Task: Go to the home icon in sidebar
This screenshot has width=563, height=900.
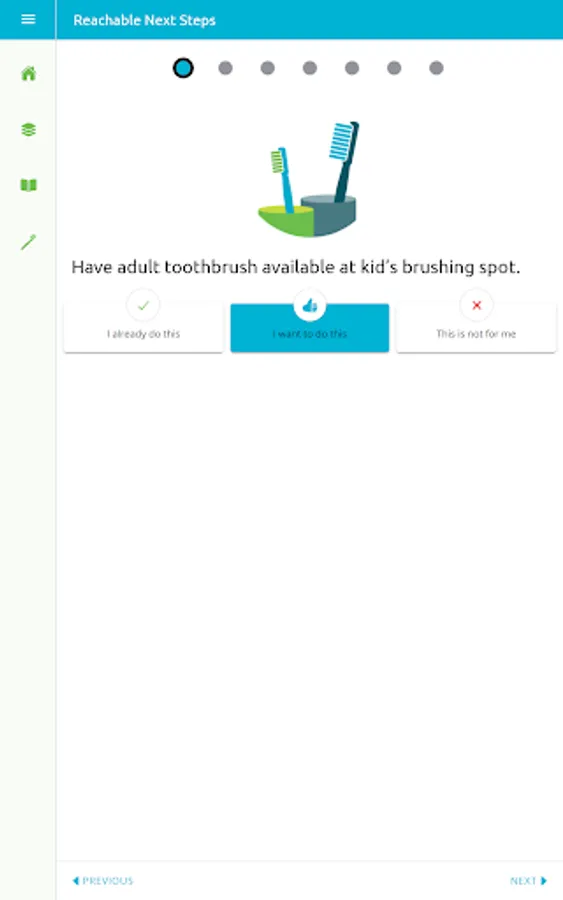Action: (x=28, y=73)
